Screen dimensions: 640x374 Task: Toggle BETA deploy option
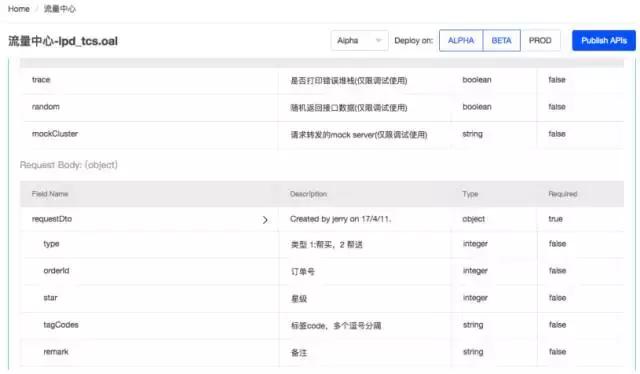click(501, 40)
